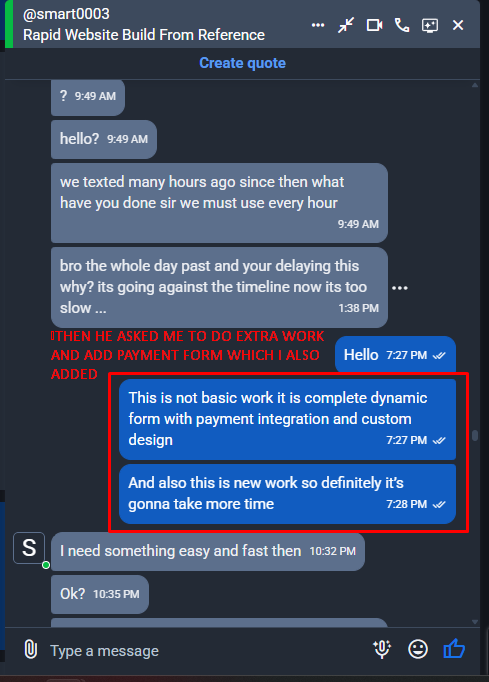The height and width of the screenshot is (682, 489).
Task: Start a voice call using the phone icon
Action: [x=402, y=25]
